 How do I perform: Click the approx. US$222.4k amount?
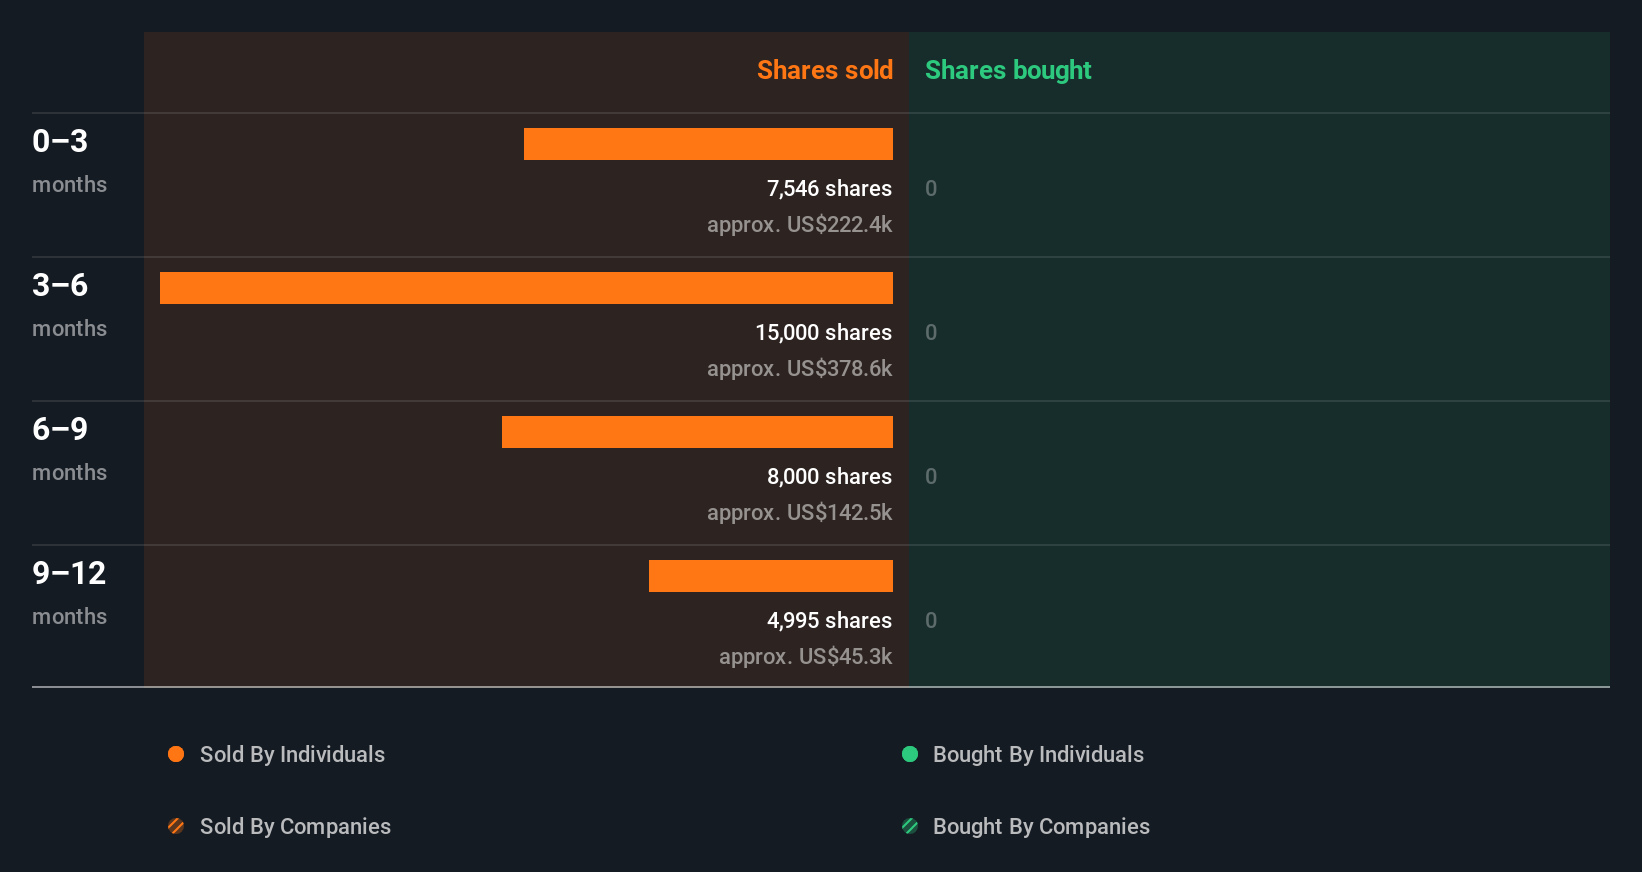799,224
